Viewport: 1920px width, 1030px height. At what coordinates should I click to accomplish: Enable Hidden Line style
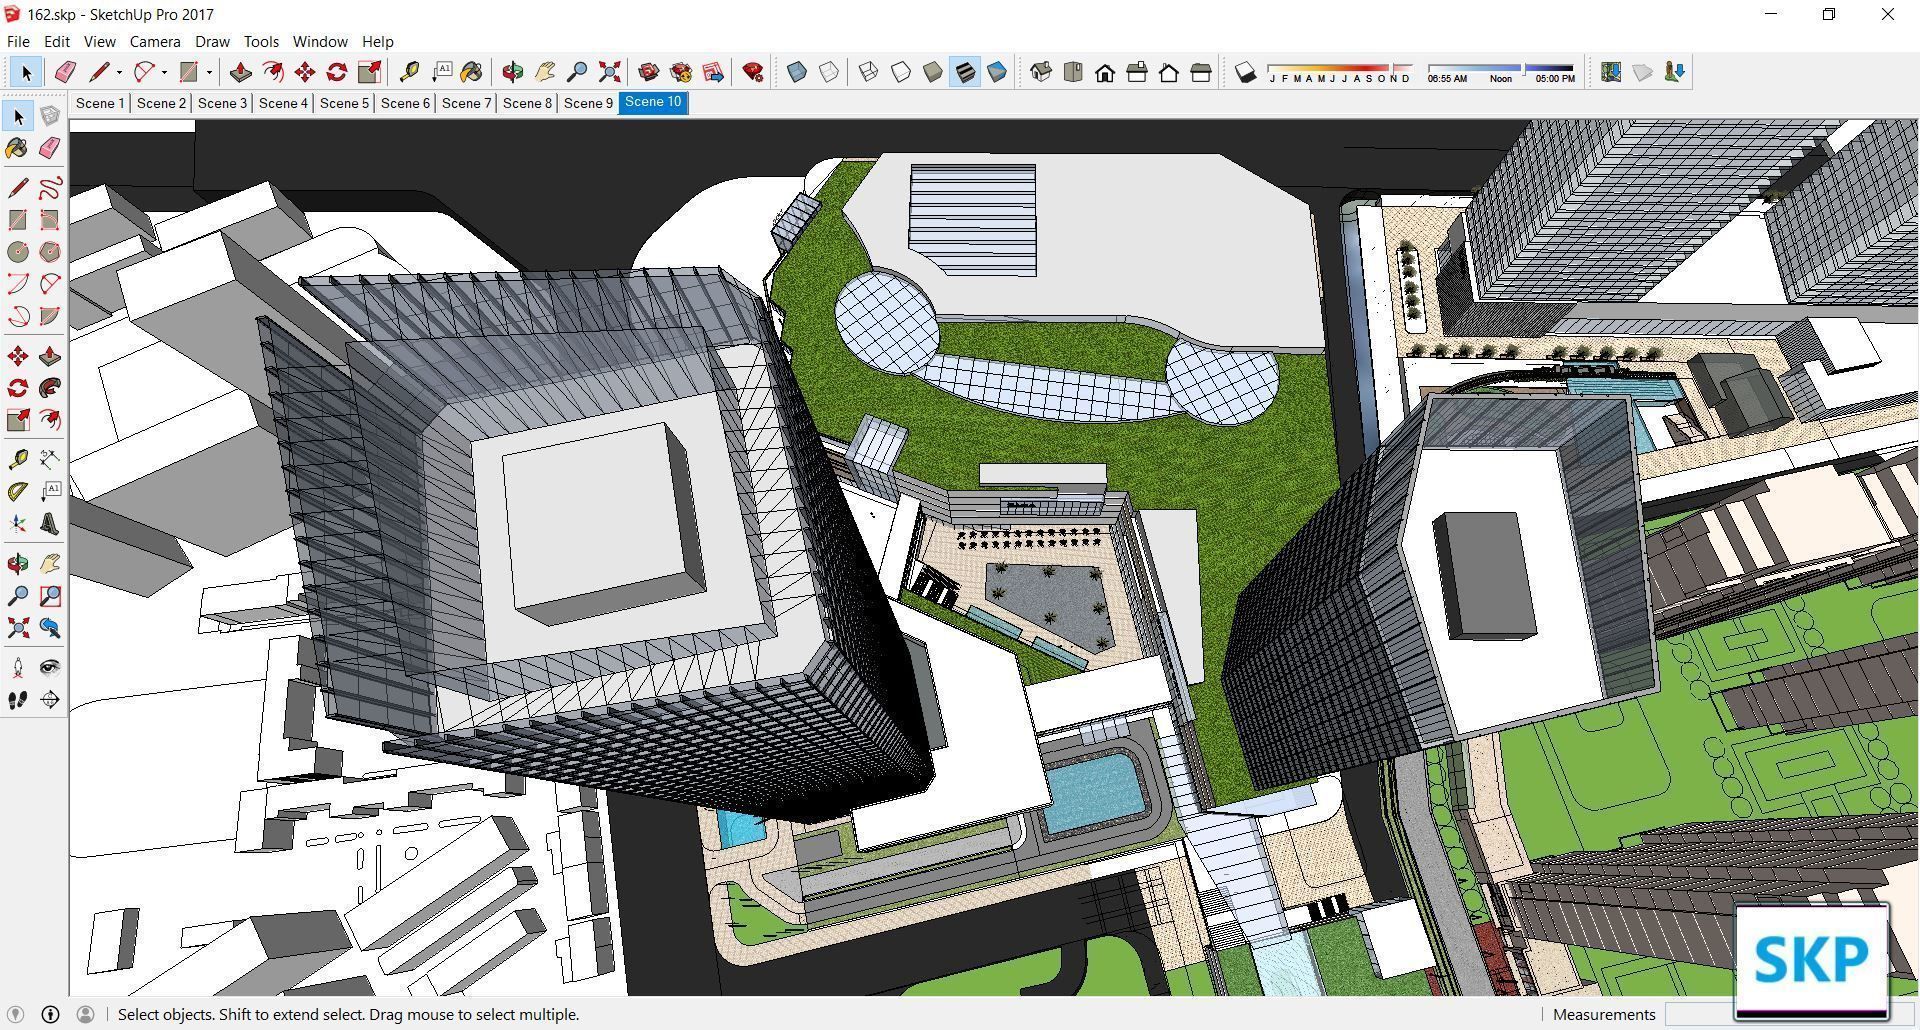pos(901,72)
